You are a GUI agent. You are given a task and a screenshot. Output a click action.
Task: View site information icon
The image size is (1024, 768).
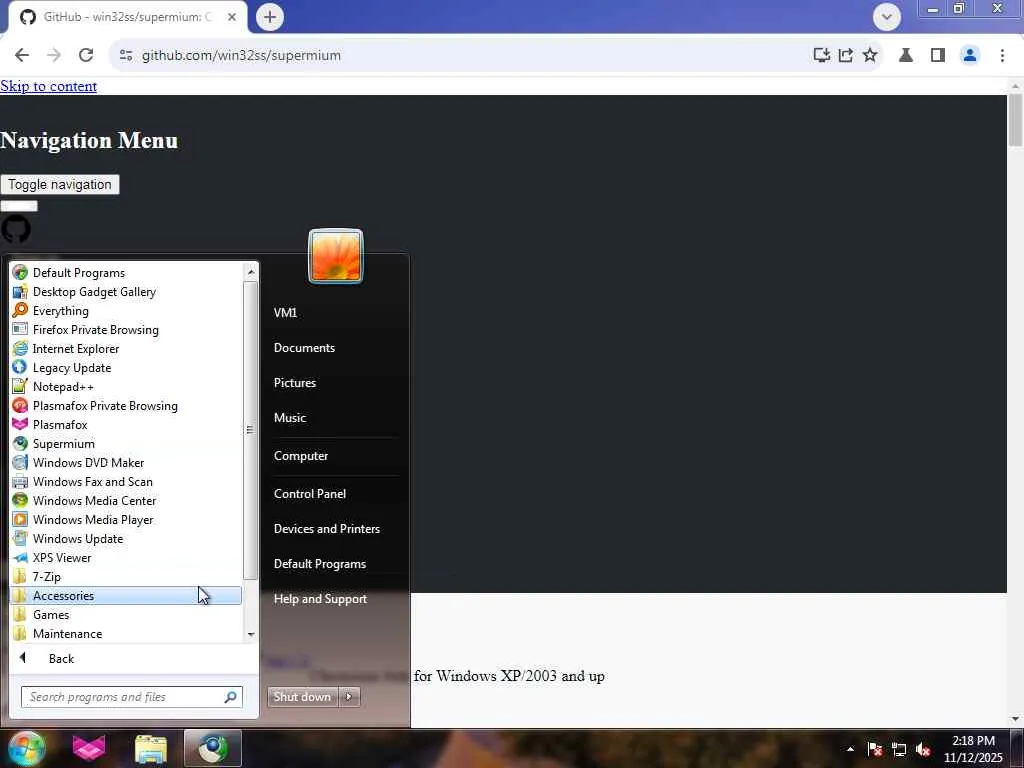pos(126,56)
